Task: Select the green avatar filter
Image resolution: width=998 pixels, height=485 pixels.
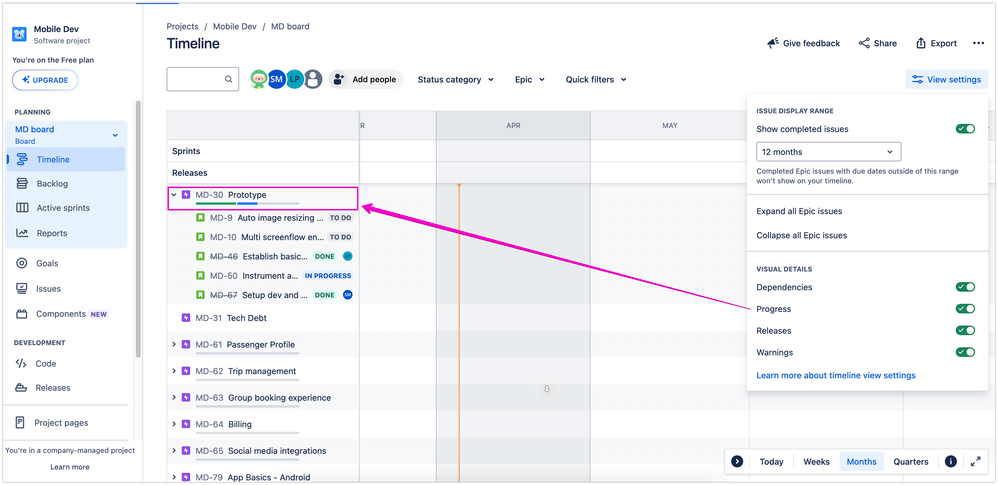Action: coord(258,79)
